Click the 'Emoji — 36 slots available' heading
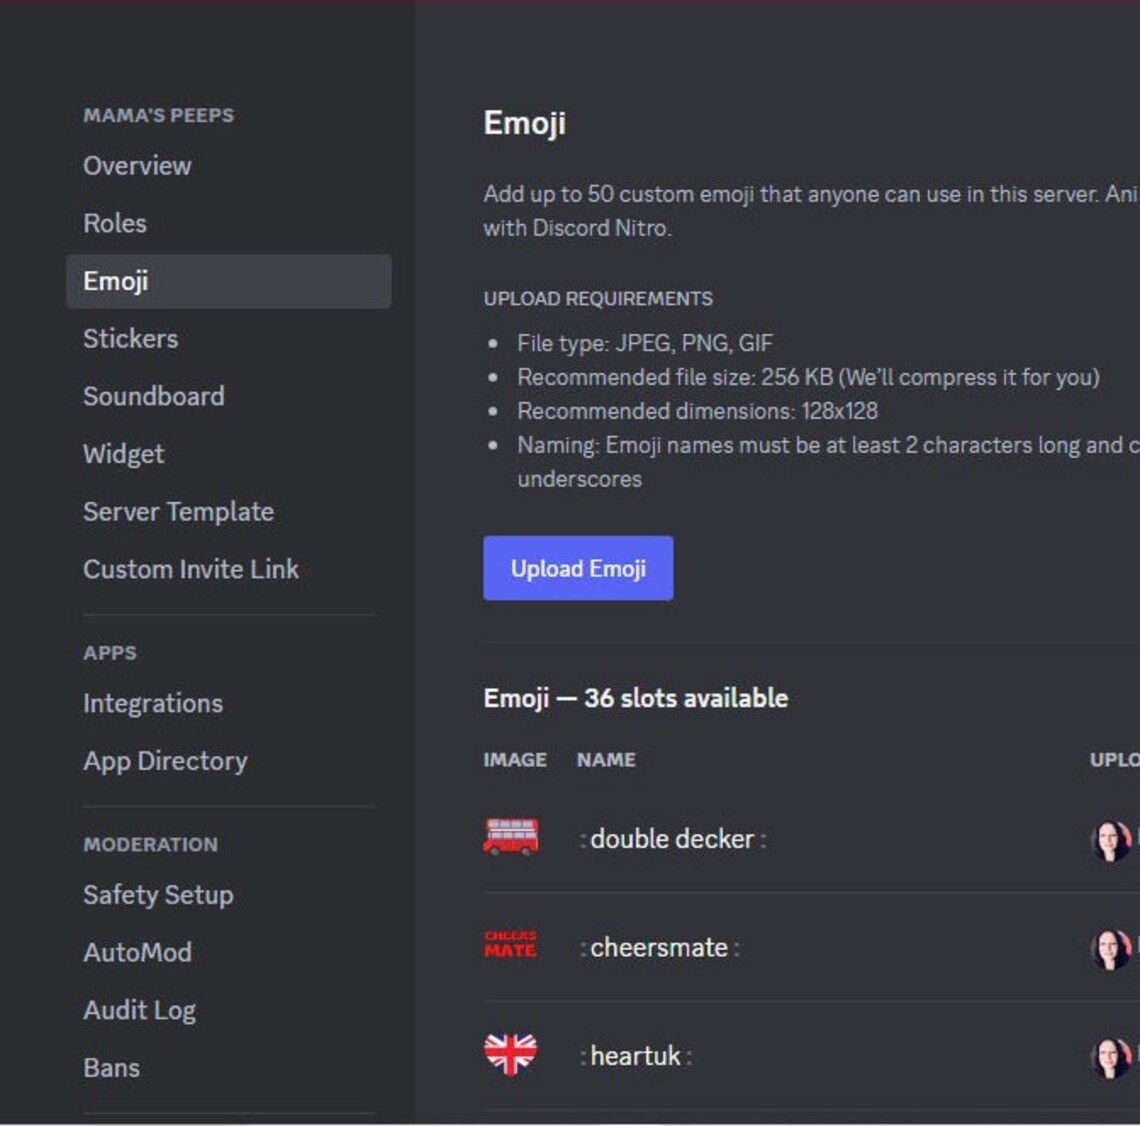The height and width of the screenshot is (1126, 1140). tap(635, 698)
